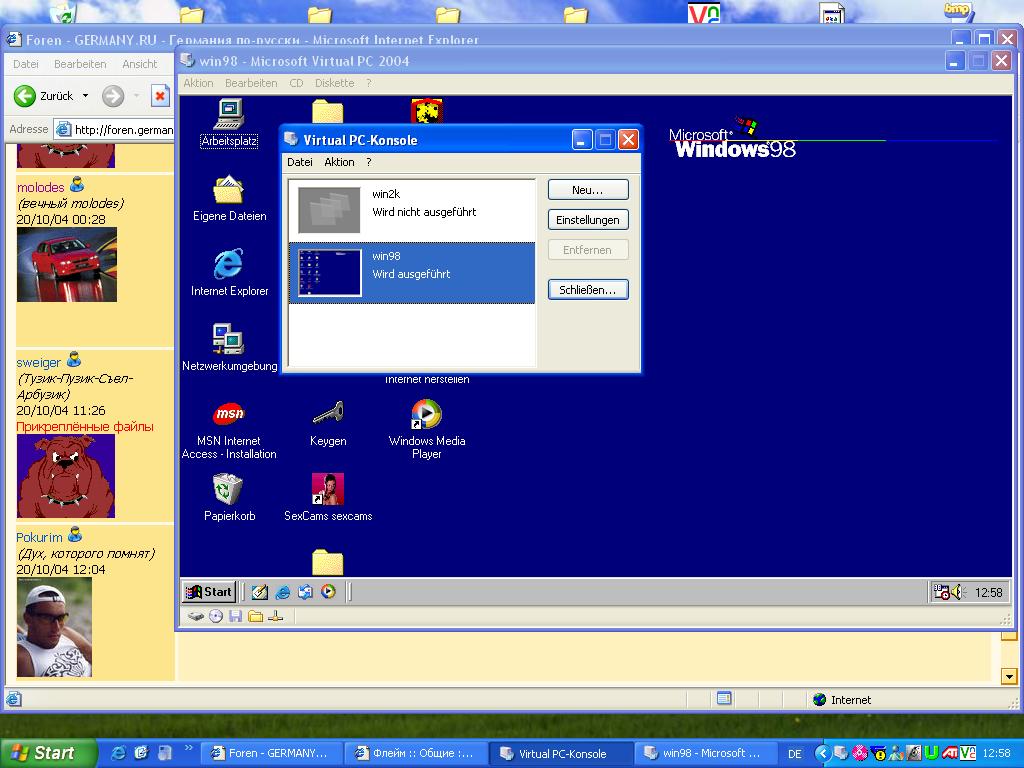Screen dimensions: 1024x768
Task: Open Netzwerkumgebung network icon
Action: pos(229,340)
